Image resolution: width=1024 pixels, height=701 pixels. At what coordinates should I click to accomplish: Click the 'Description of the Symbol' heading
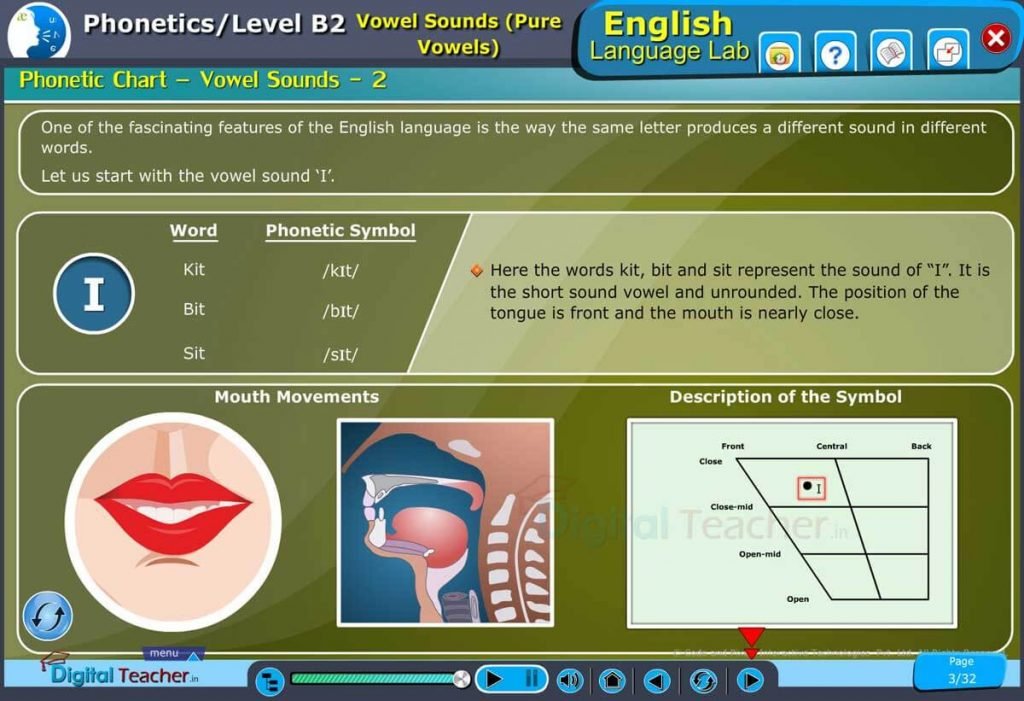tap(786, 397)
